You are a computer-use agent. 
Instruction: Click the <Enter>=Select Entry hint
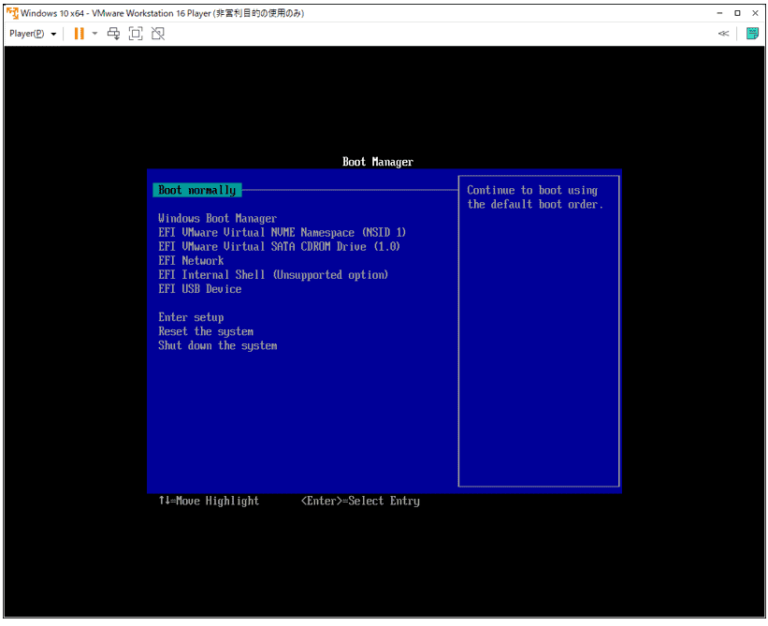360,501
